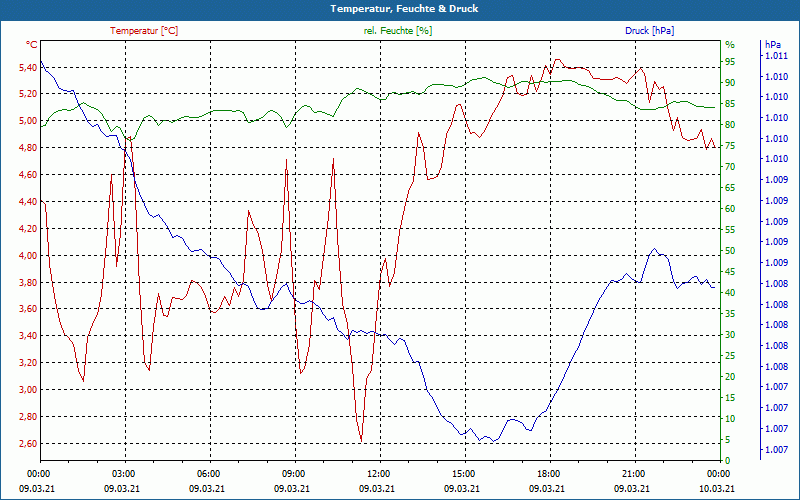This screenshot has width=800, height=500.
Task: Click temperature axis value 3,80
Action: (28, 283)
